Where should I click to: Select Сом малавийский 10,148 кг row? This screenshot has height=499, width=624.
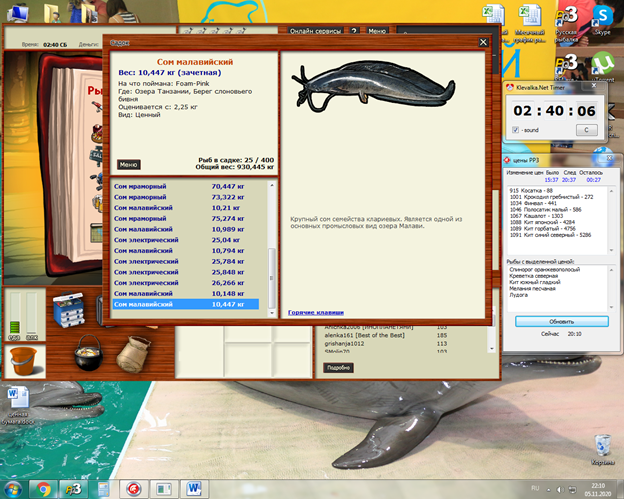(x=185, y=294)
